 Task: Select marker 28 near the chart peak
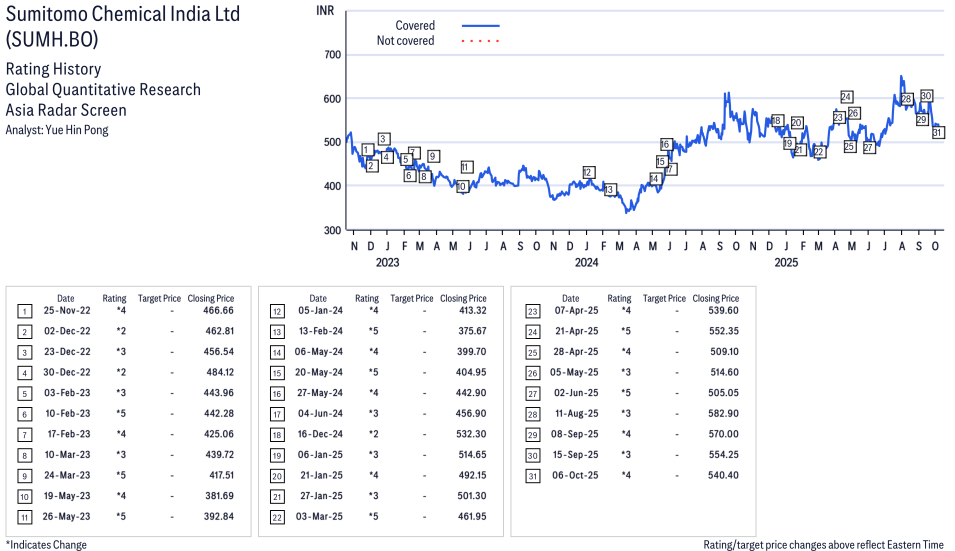[x=907, y=99]
